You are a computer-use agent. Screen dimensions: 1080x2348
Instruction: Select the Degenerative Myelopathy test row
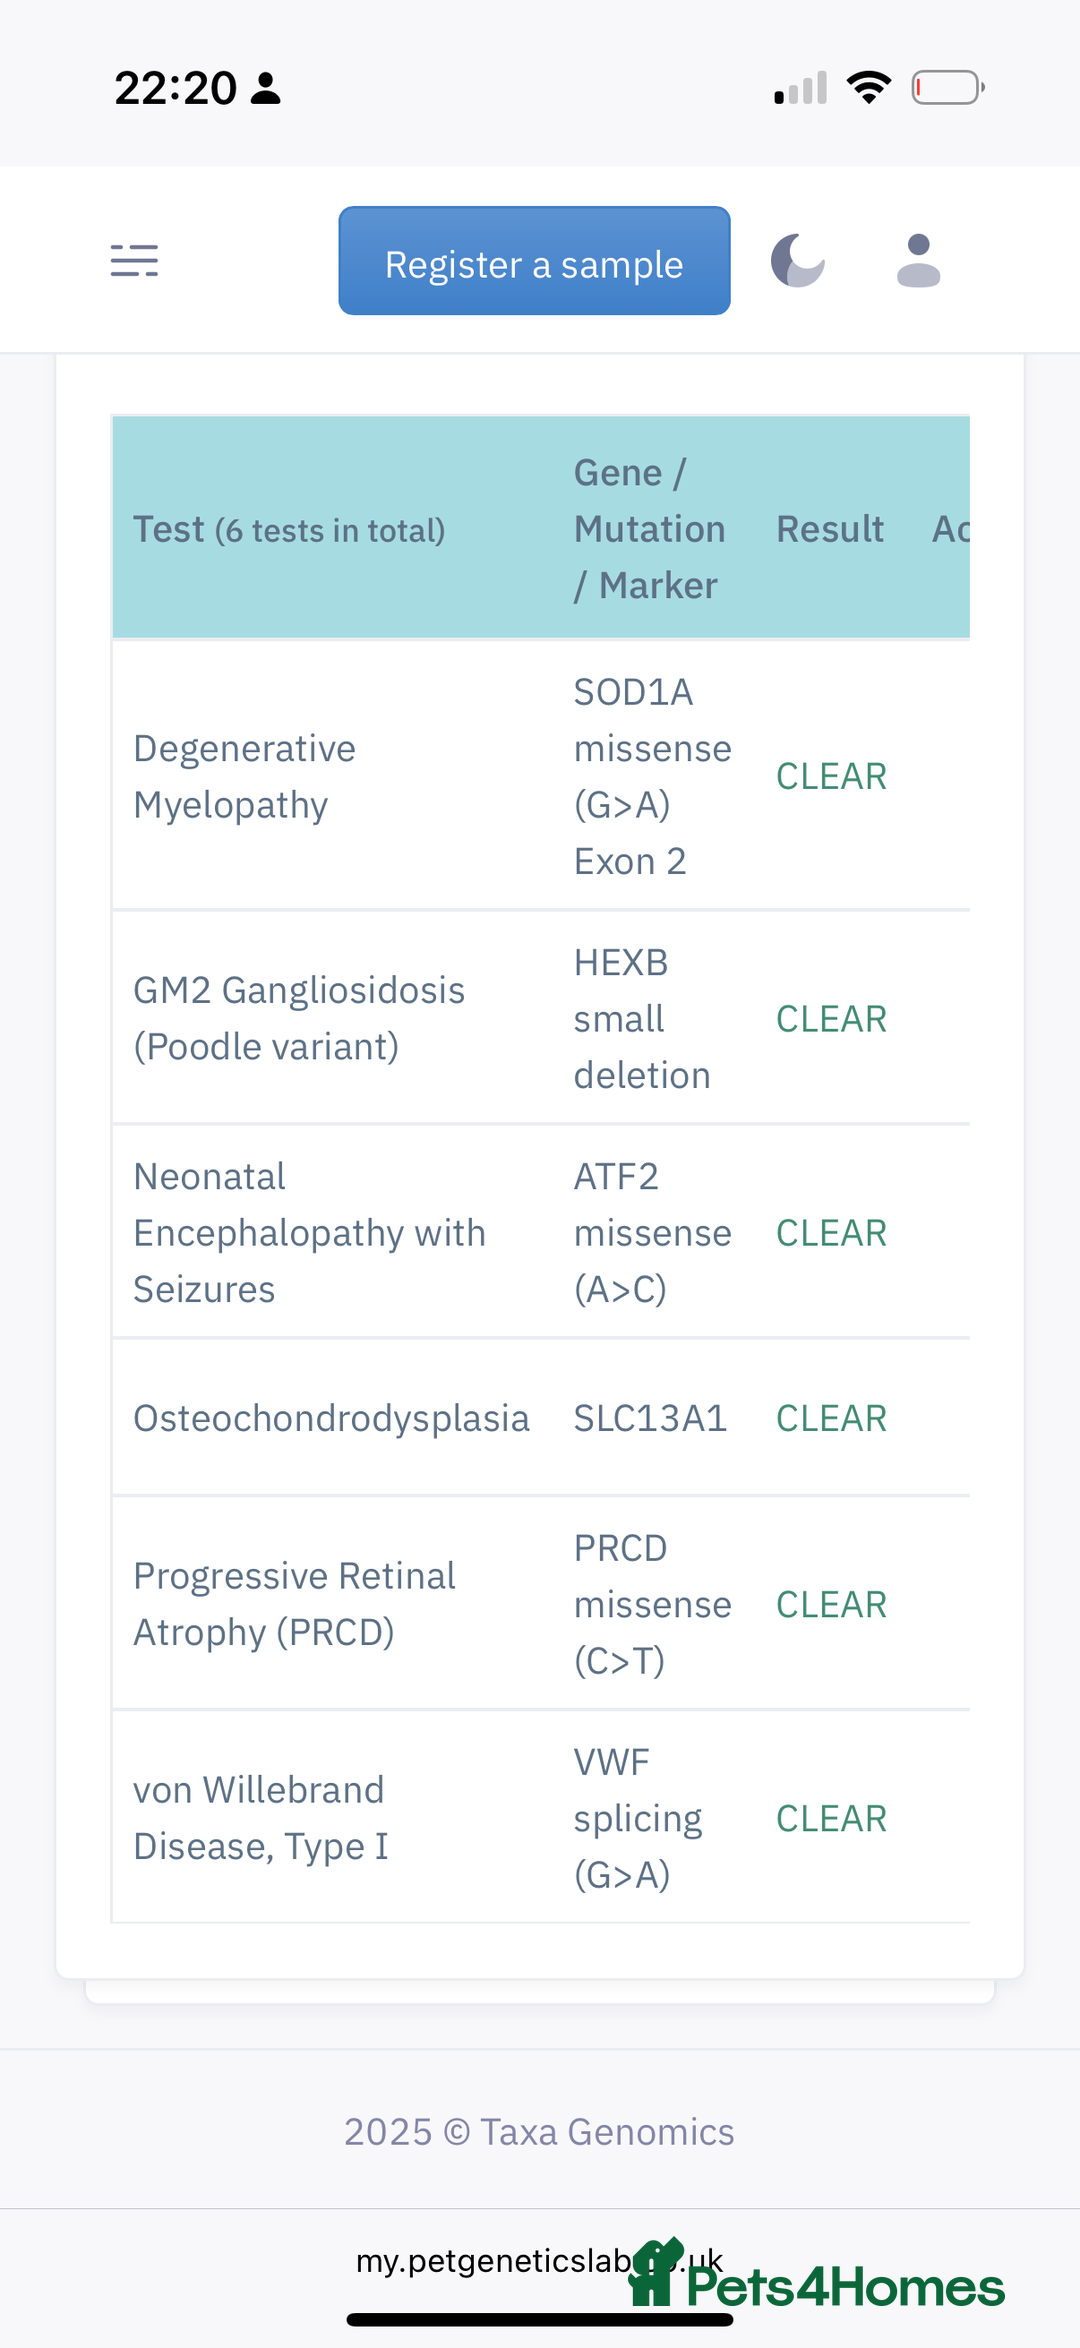coord(541,776)
